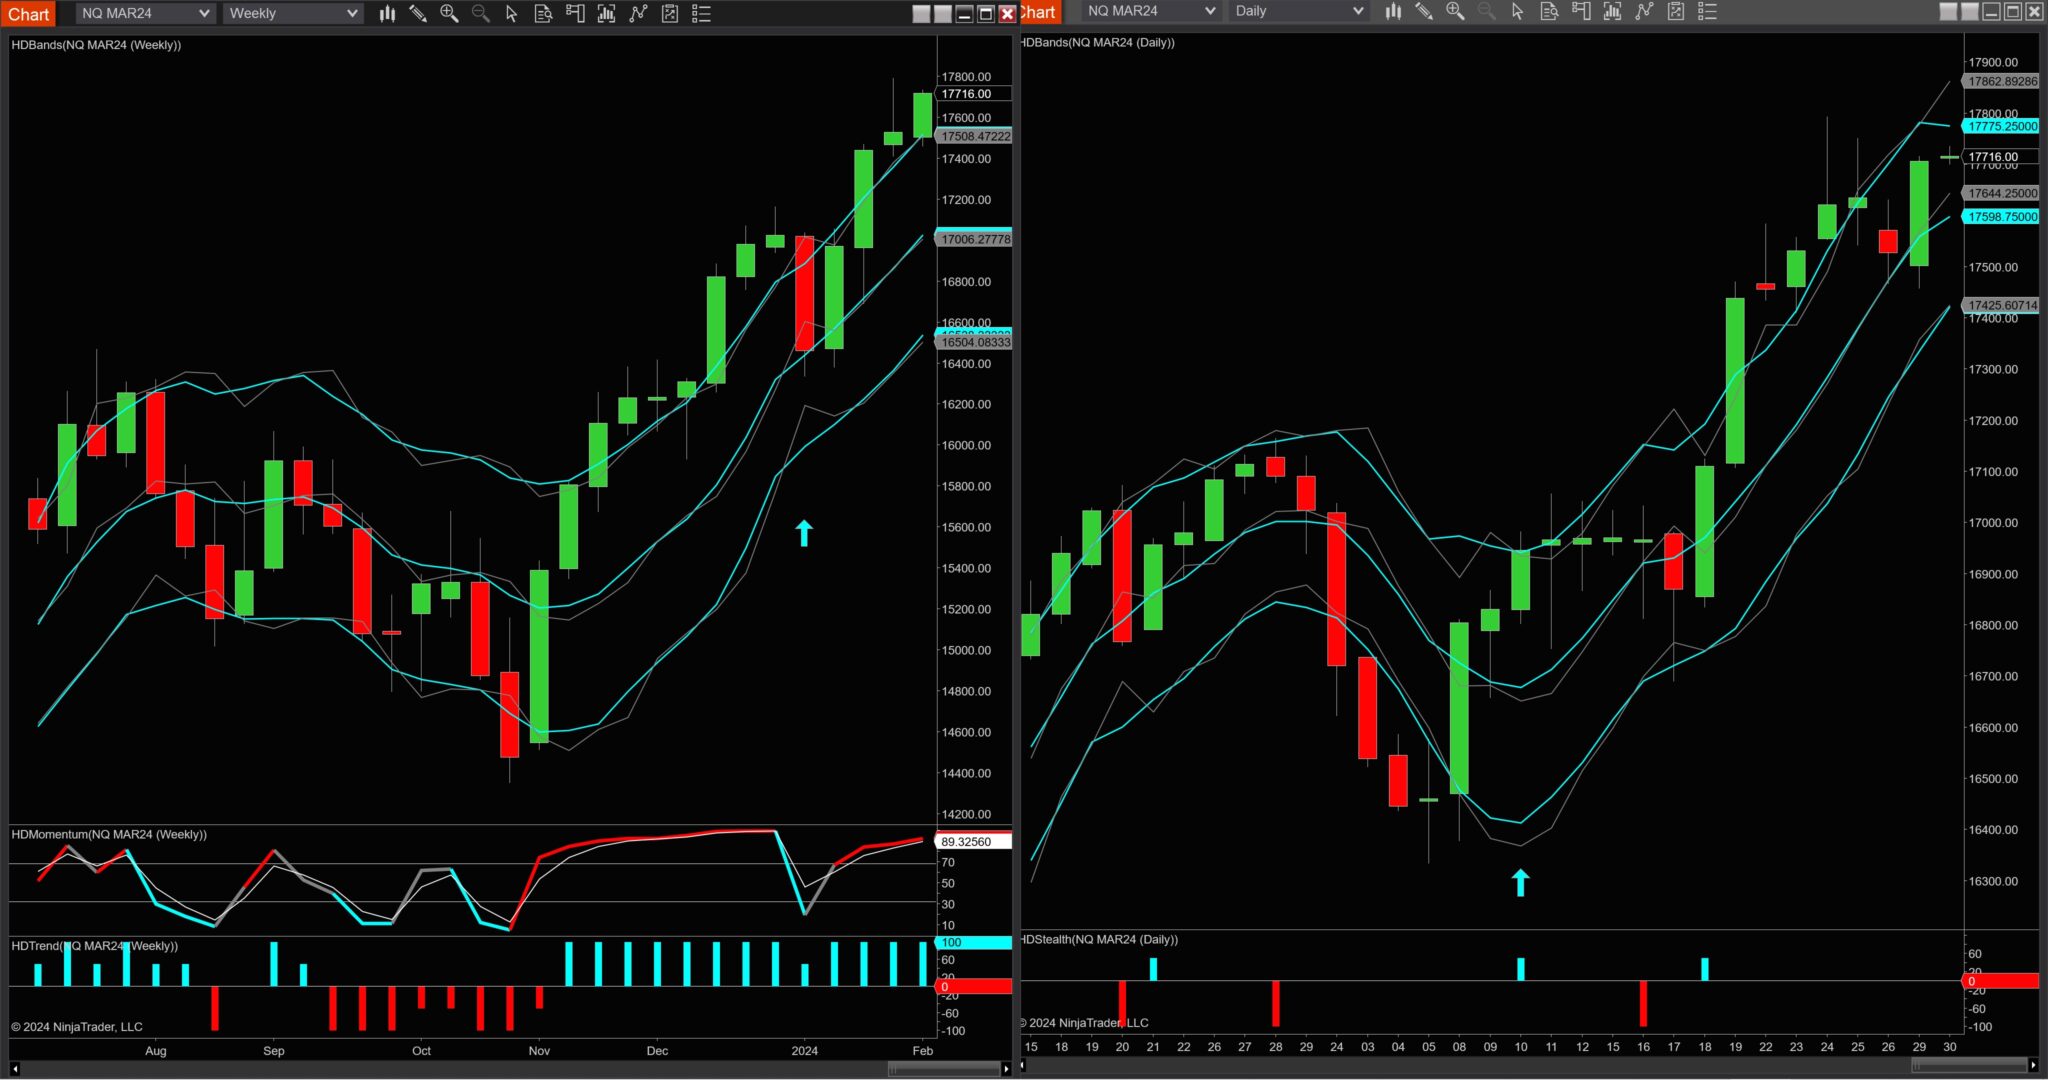Select the pointer cursor icon on the Daily chart
Image resolution: width=2048 pixels, height=1080 pixels.
[1517, 12]
